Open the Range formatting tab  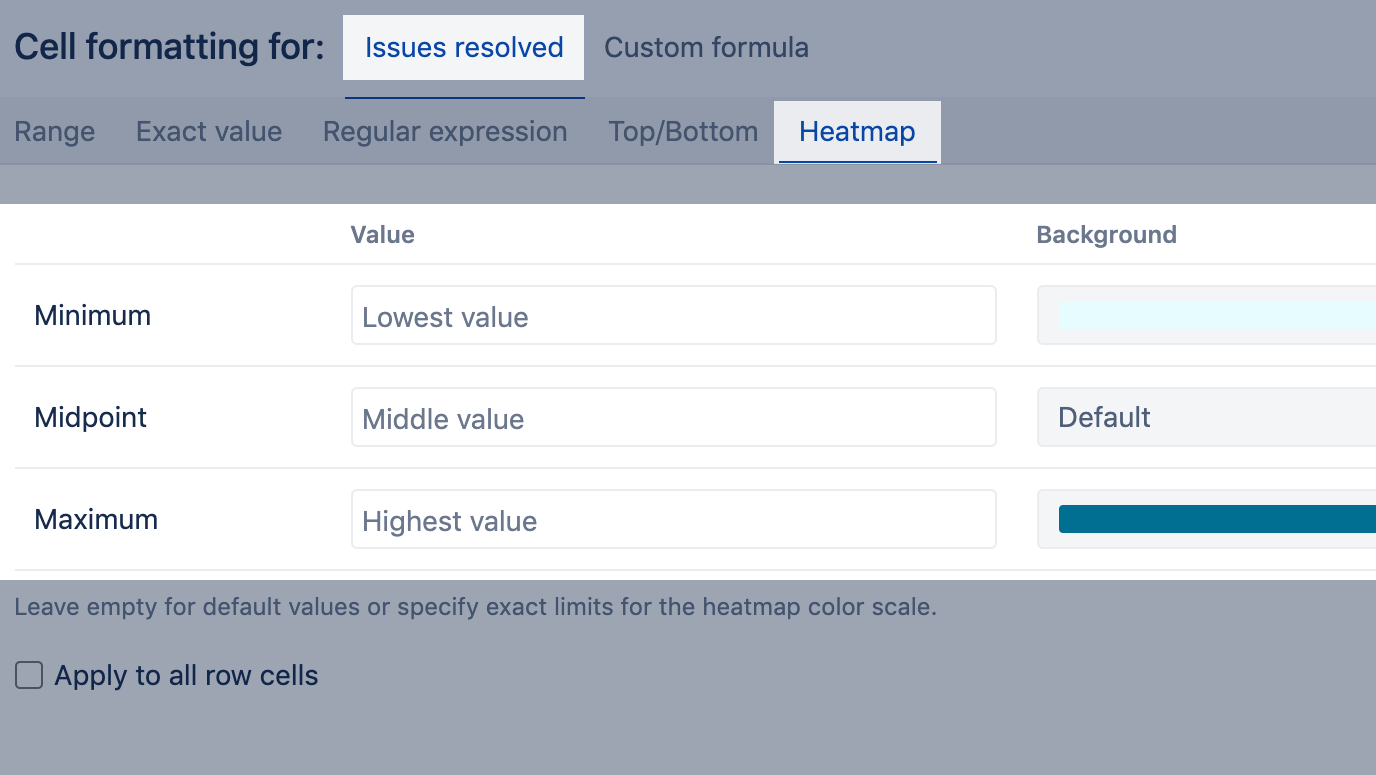(55, 132)
